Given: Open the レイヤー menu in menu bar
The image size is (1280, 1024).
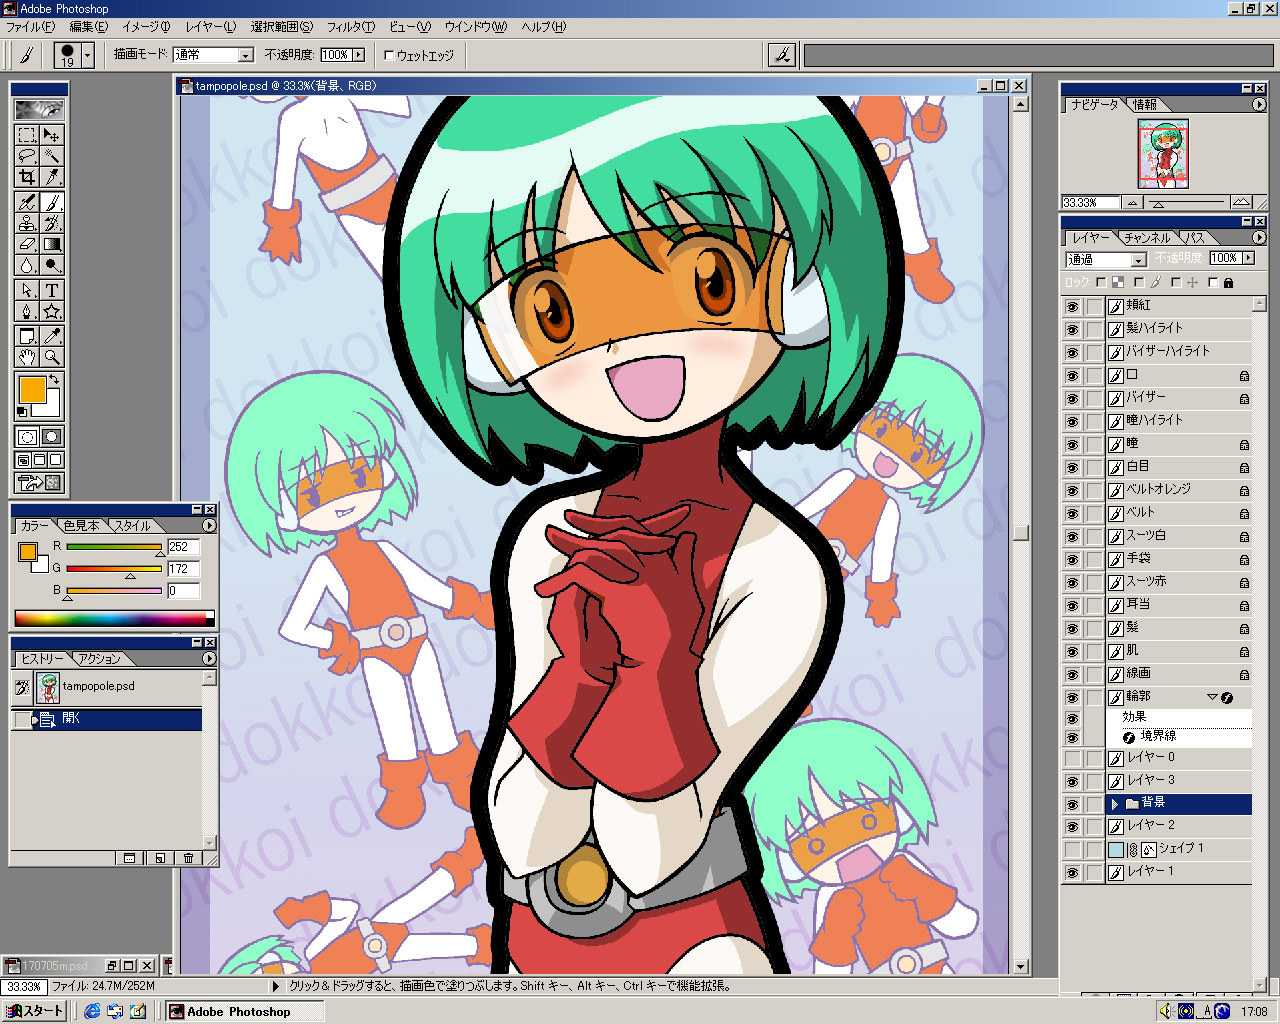Looking at the screenshot, I should 211,27.
